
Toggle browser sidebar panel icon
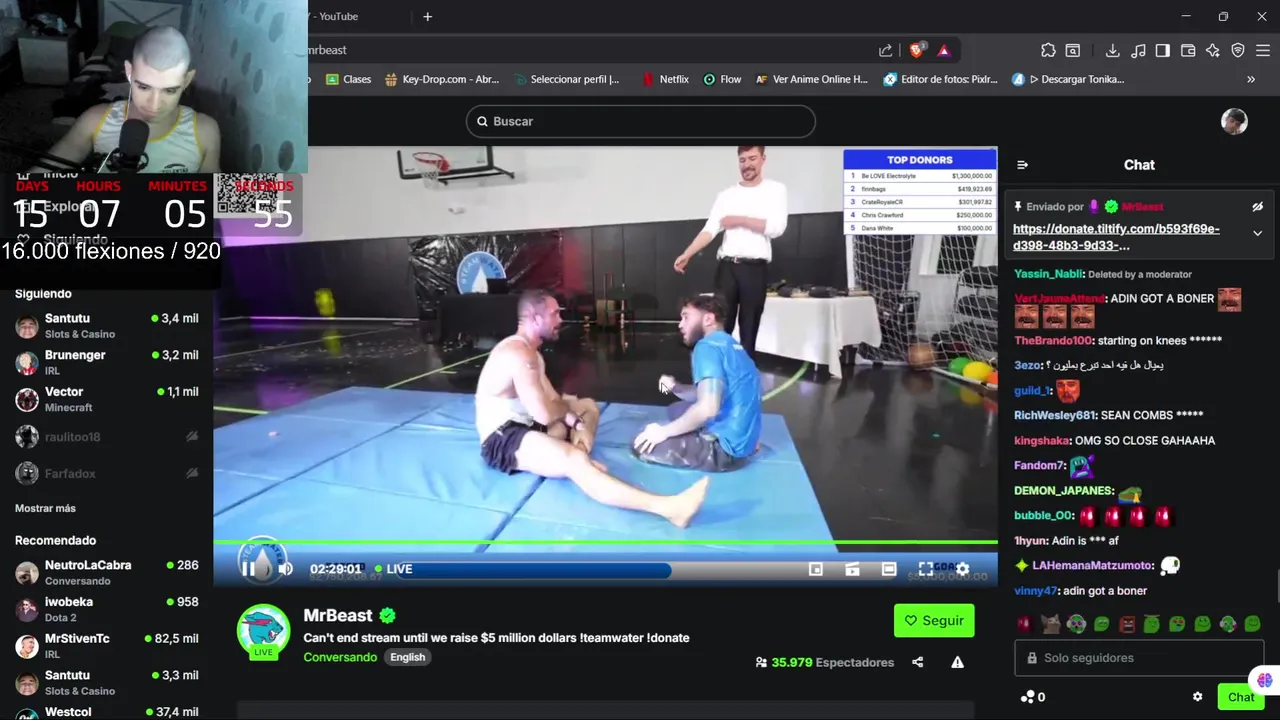tap(1163, 50)
